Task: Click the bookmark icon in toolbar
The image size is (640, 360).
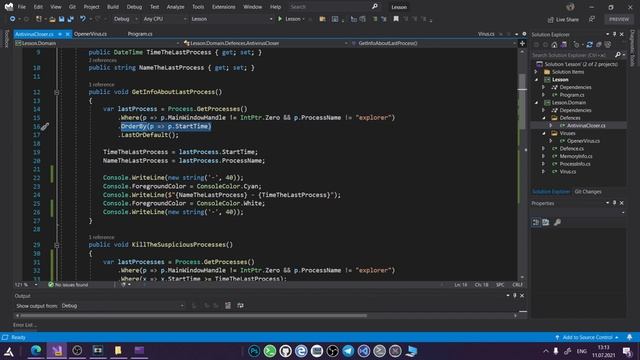Action: click(396, 19)
